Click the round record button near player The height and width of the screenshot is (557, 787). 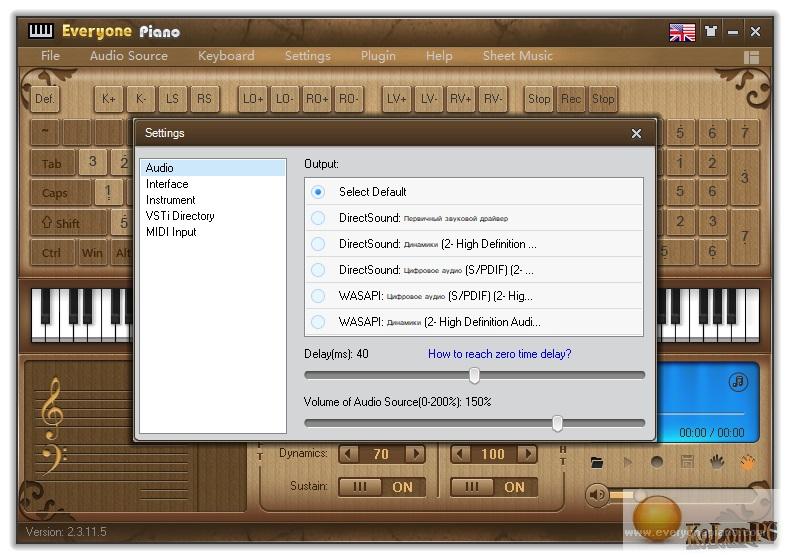[x=657, y=462]
